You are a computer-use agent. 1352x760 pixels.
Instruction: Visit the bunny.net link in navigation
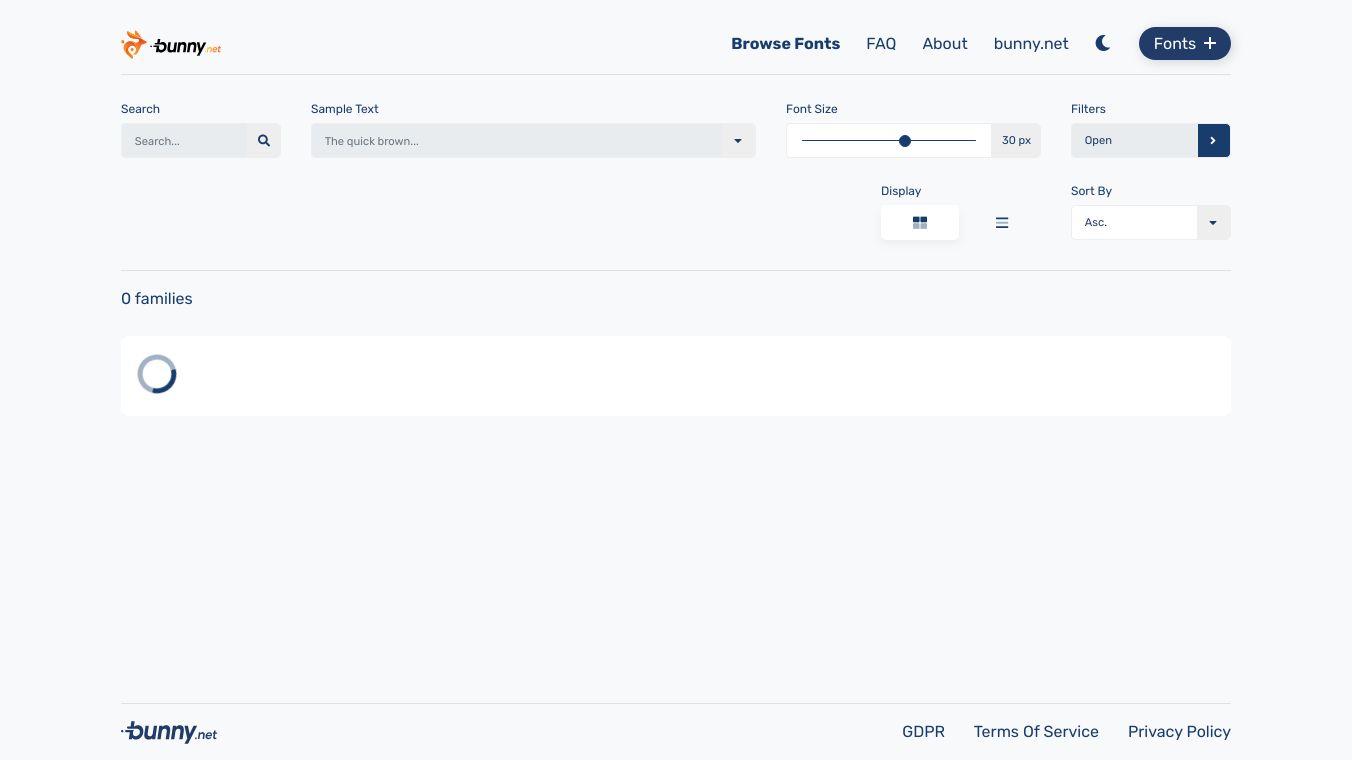click(x=1031, y=44)
